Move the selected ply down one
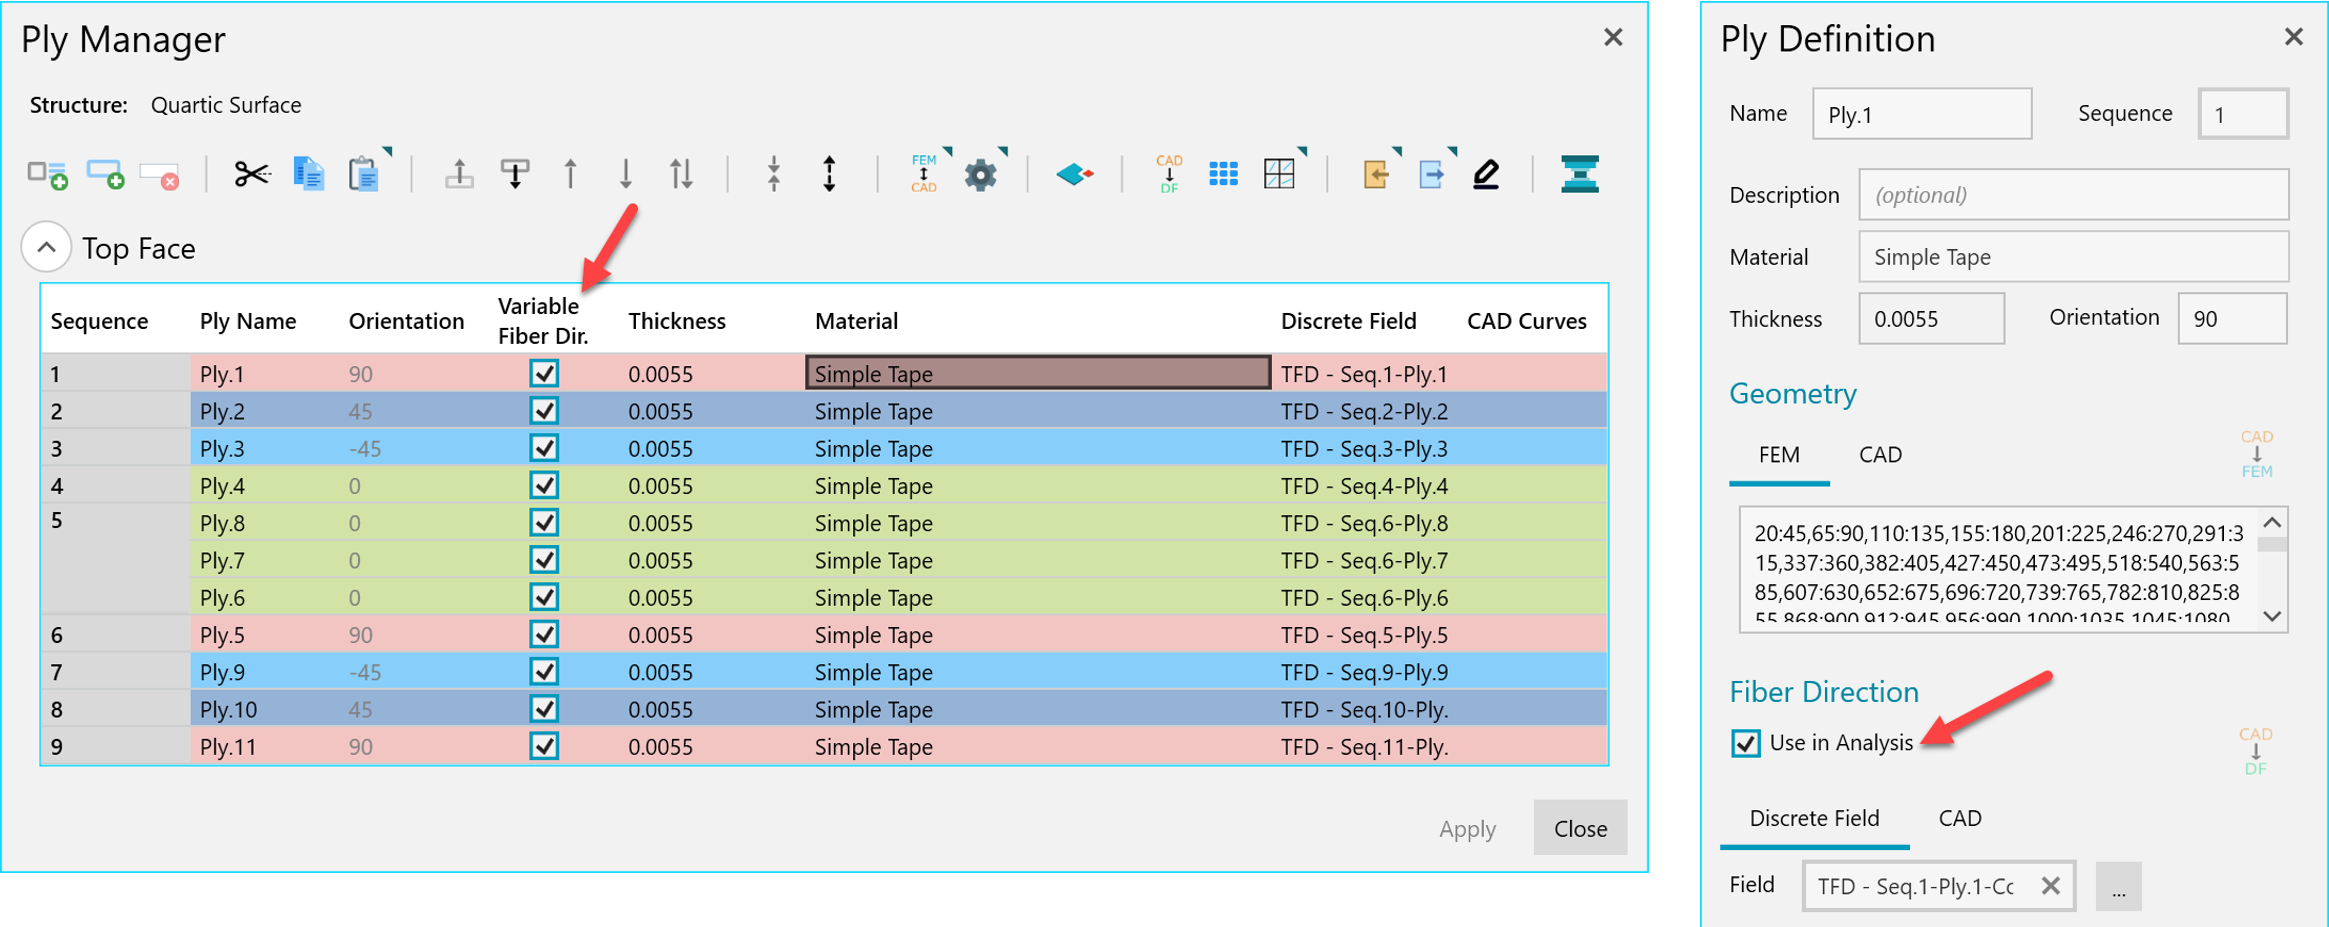2329x927 pixels. coord(626,174)
